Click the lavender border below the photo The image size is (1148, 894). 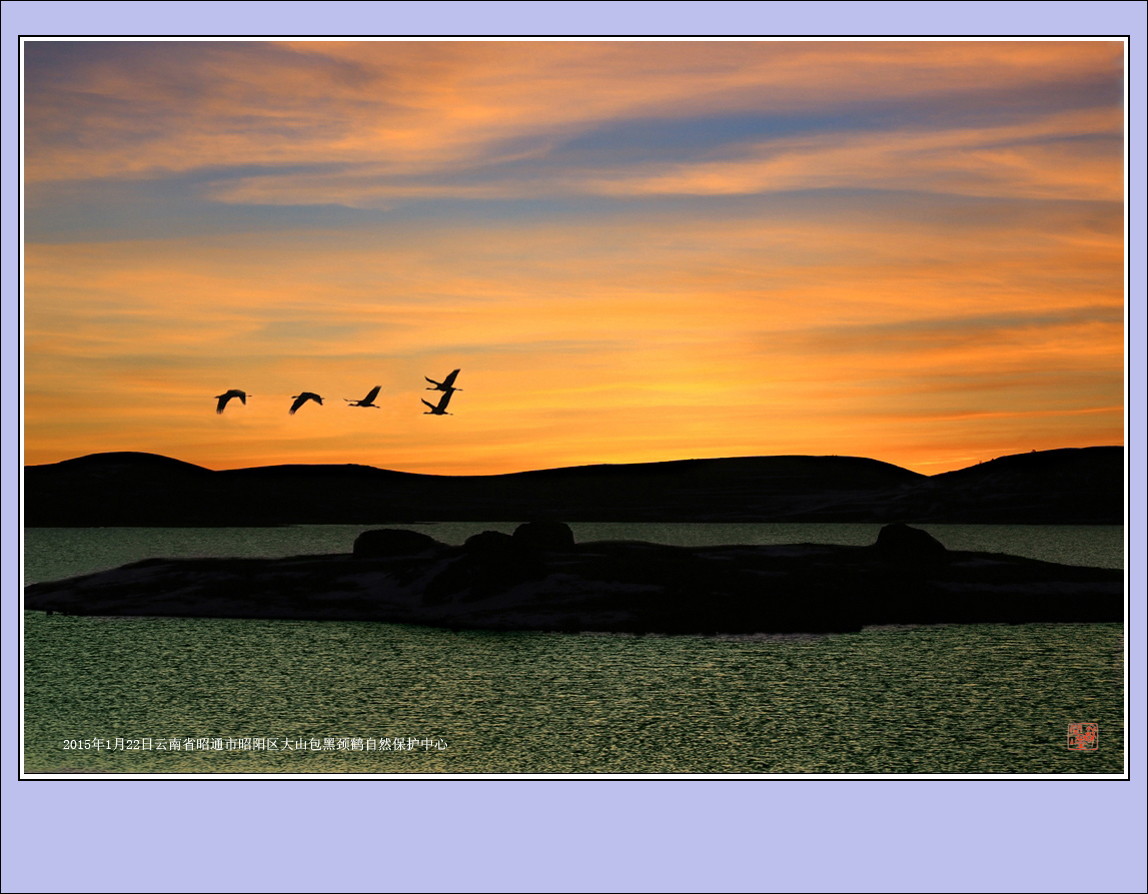pyautogui.click(x=574, y=835)
